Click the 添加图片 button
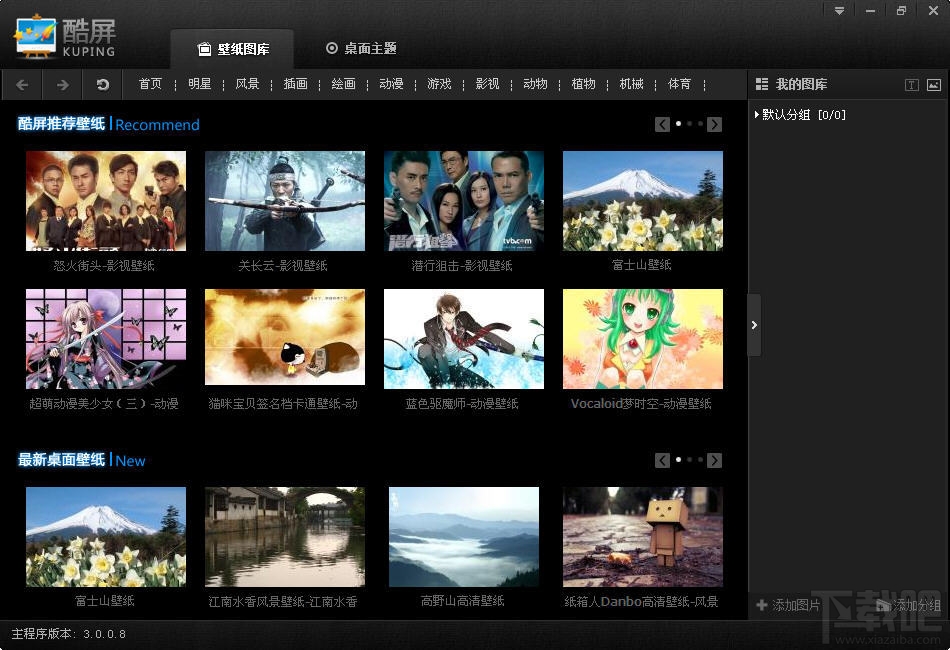950x650 pixels. 788,605
